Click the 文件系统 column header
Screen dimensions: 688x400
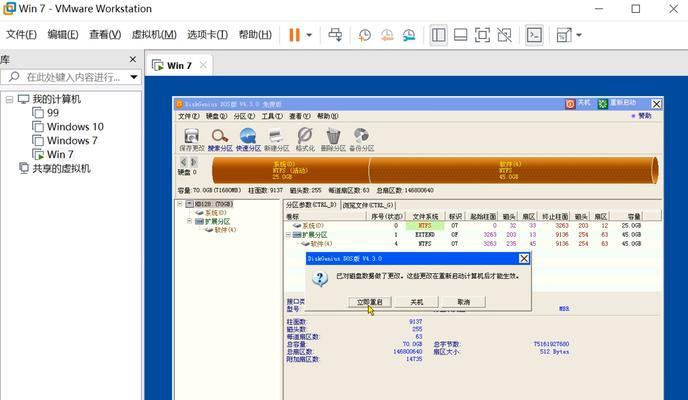(x=425, y=216)
